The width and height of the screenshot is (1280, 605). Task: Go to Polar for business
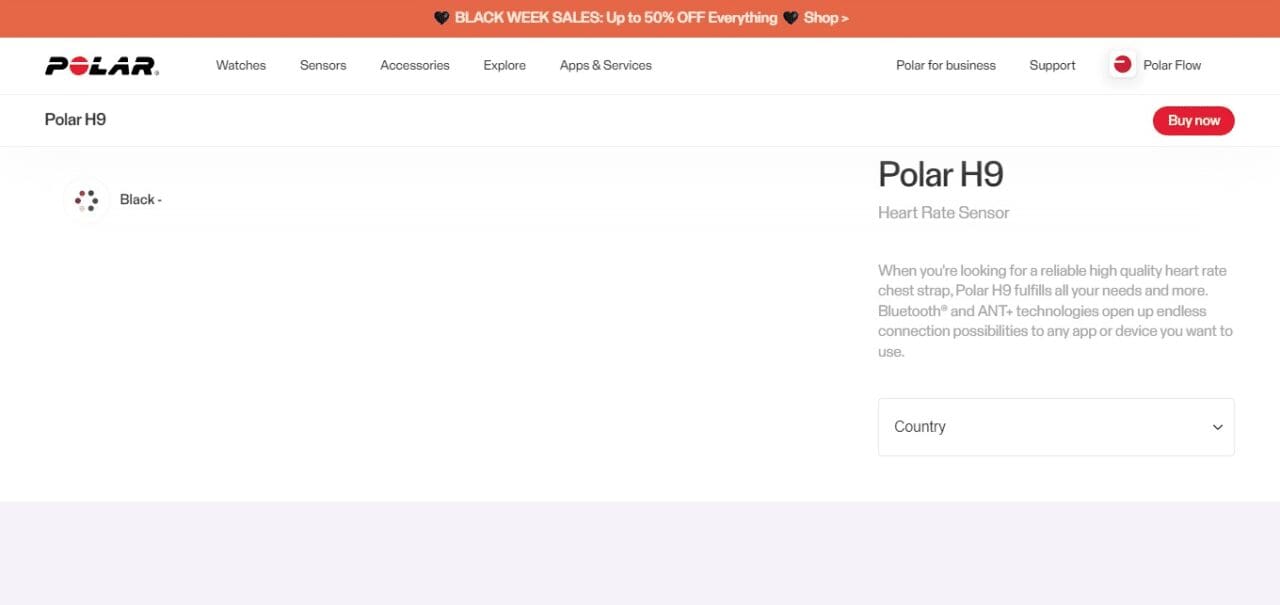[946, 65]
